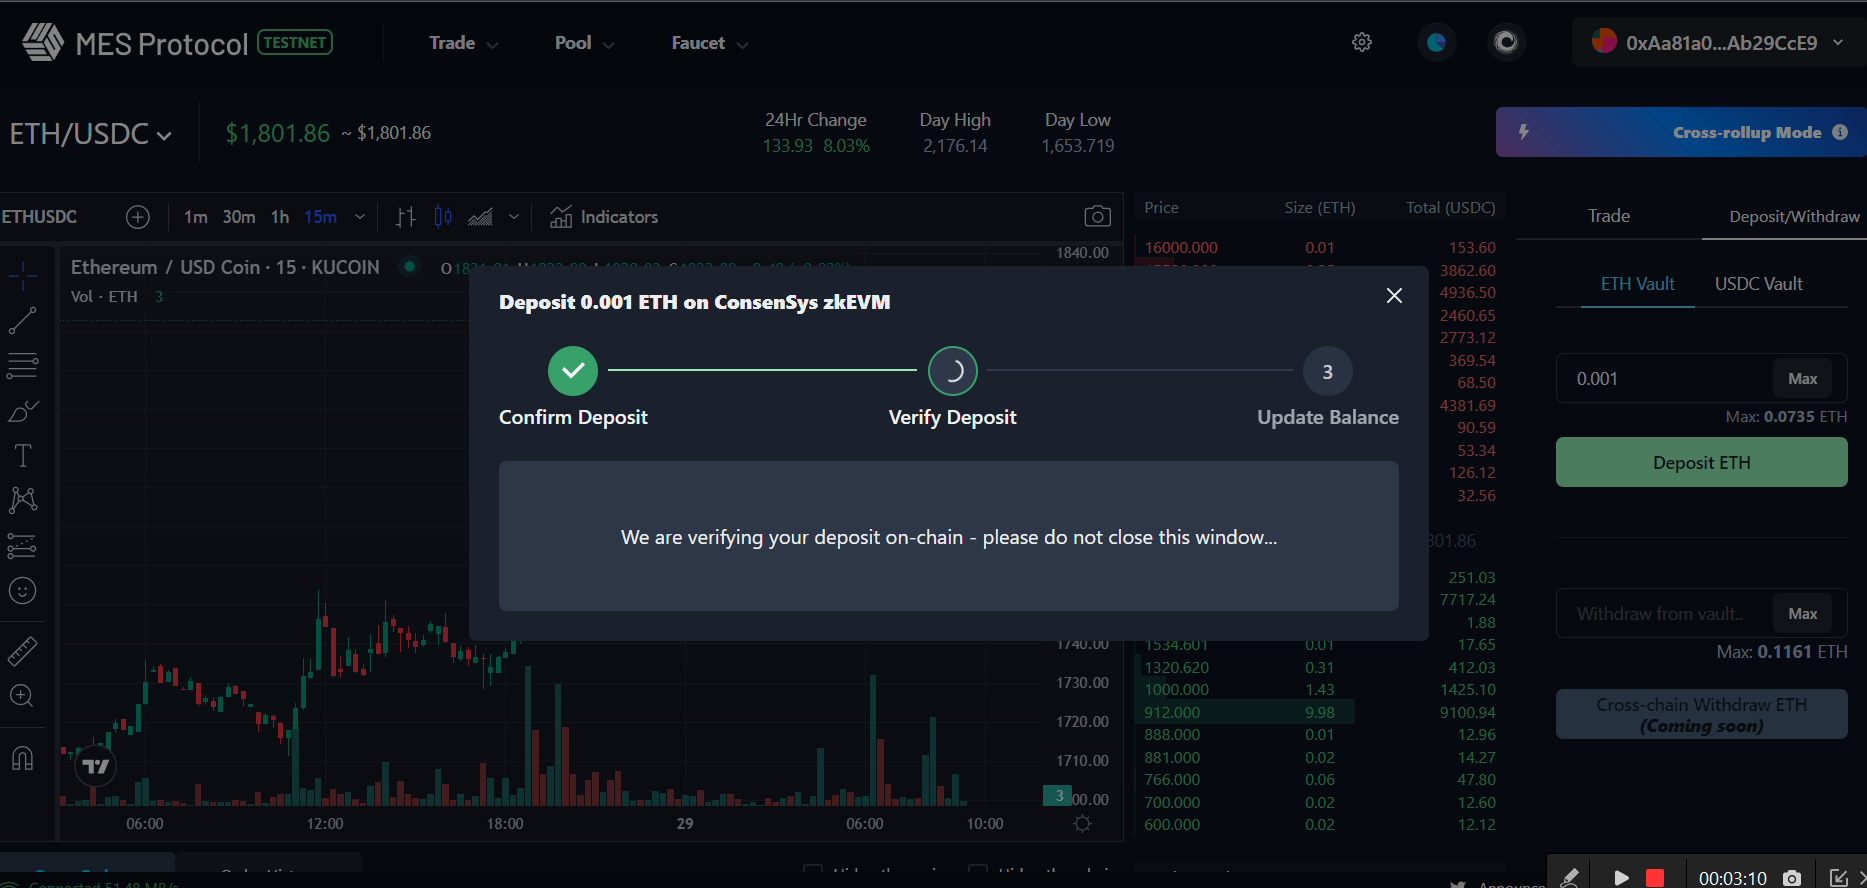The width and height of the screenshot is (1867, 888).
Task: Open chart settings gear near time axis
Action: (x=1082, y=824)
